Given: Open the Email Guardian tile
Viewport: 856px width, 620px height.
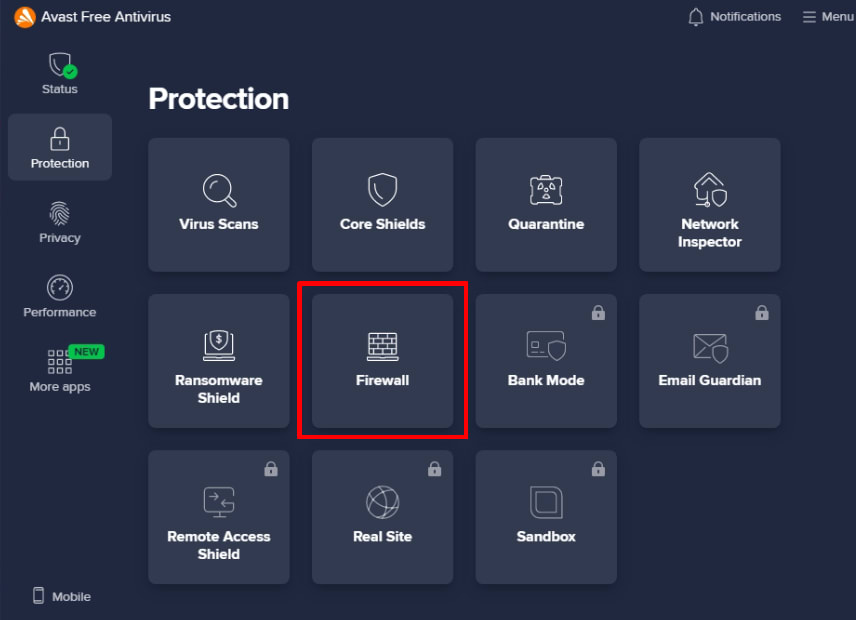Looking at the screenshot, I should pyautogui.click(x=710, y=361).
